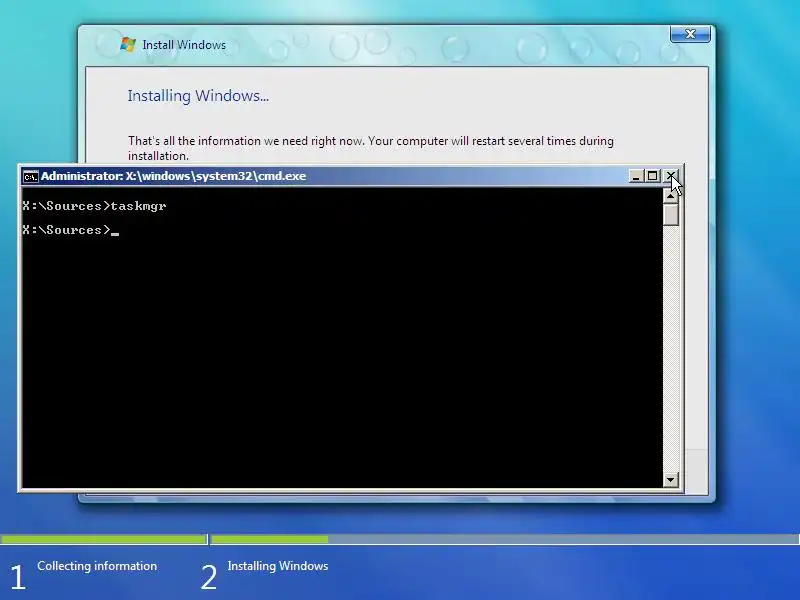The height and width of the screenshot is (600, 800).
Task: Click the command prompt scrollbar down arrow
Action: (670, 480)
